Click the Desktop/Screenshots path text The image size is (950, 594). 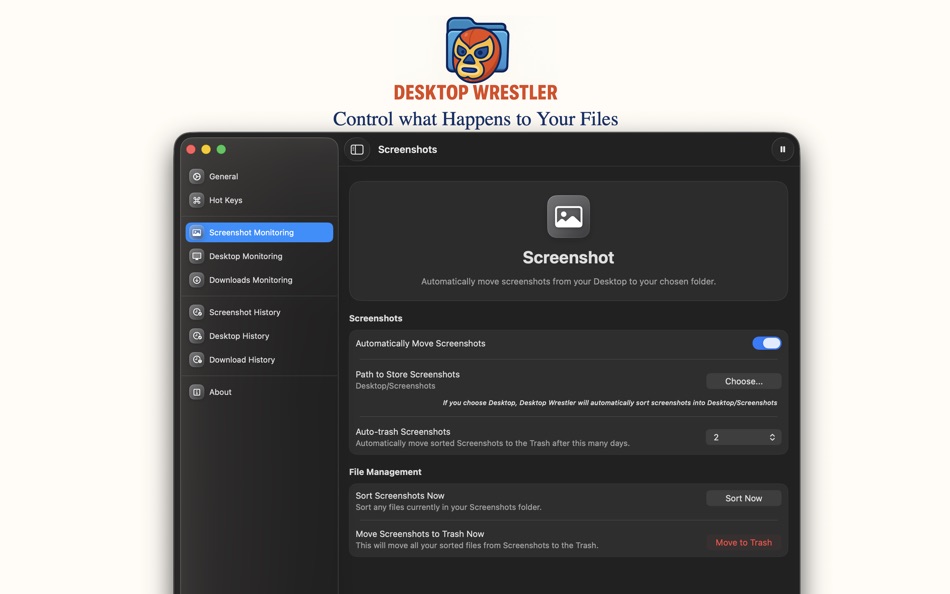click(395, 386)
